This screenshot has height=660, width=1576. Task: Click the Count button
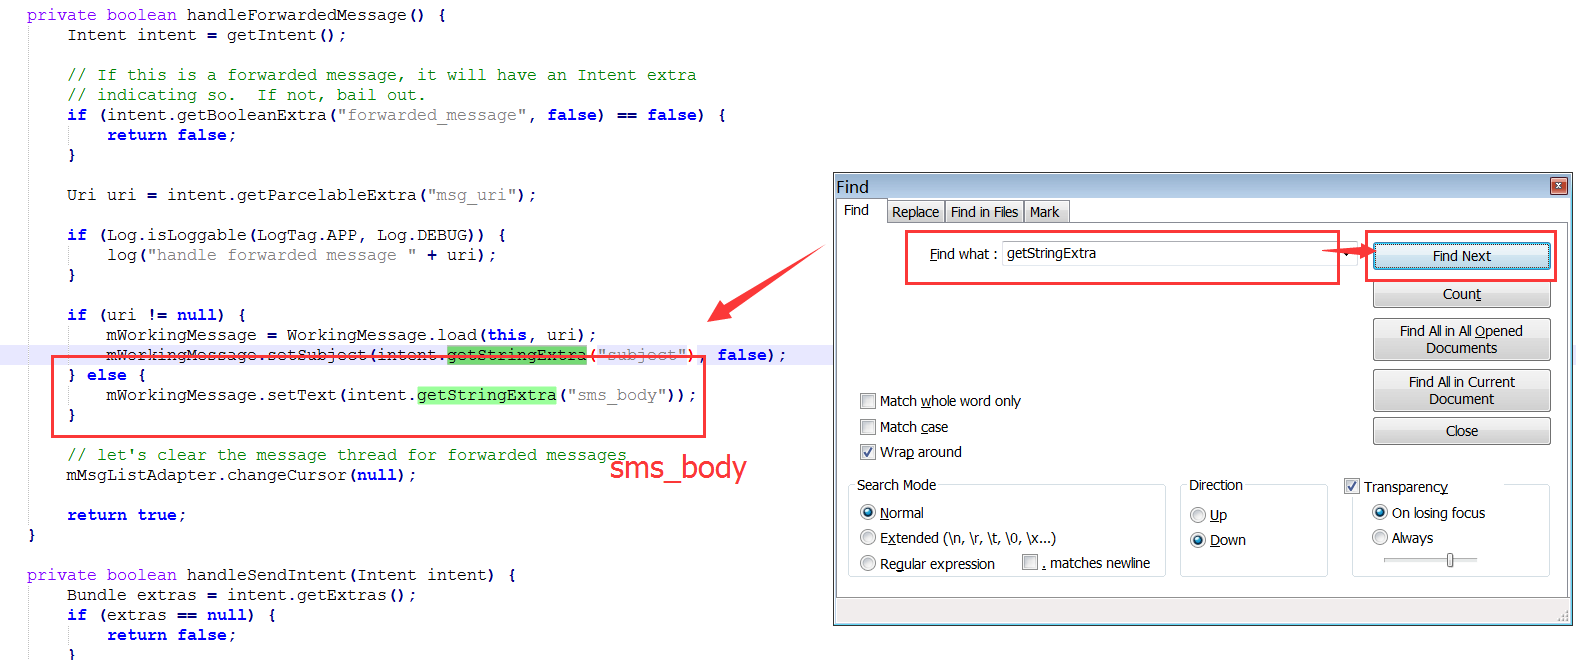click(1461, 294)
